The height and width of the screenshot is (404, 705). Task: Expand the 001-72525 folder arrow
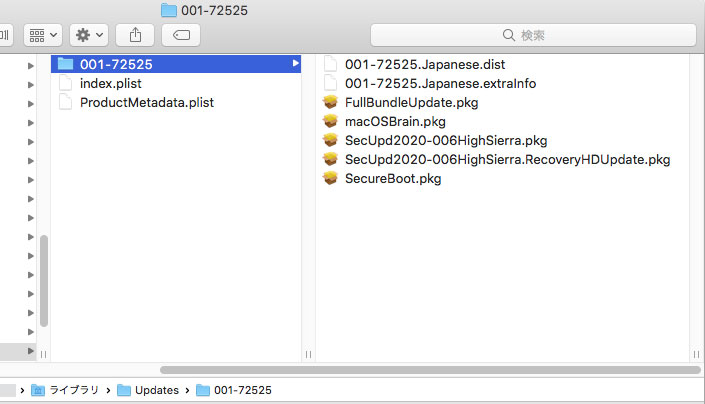295,64
